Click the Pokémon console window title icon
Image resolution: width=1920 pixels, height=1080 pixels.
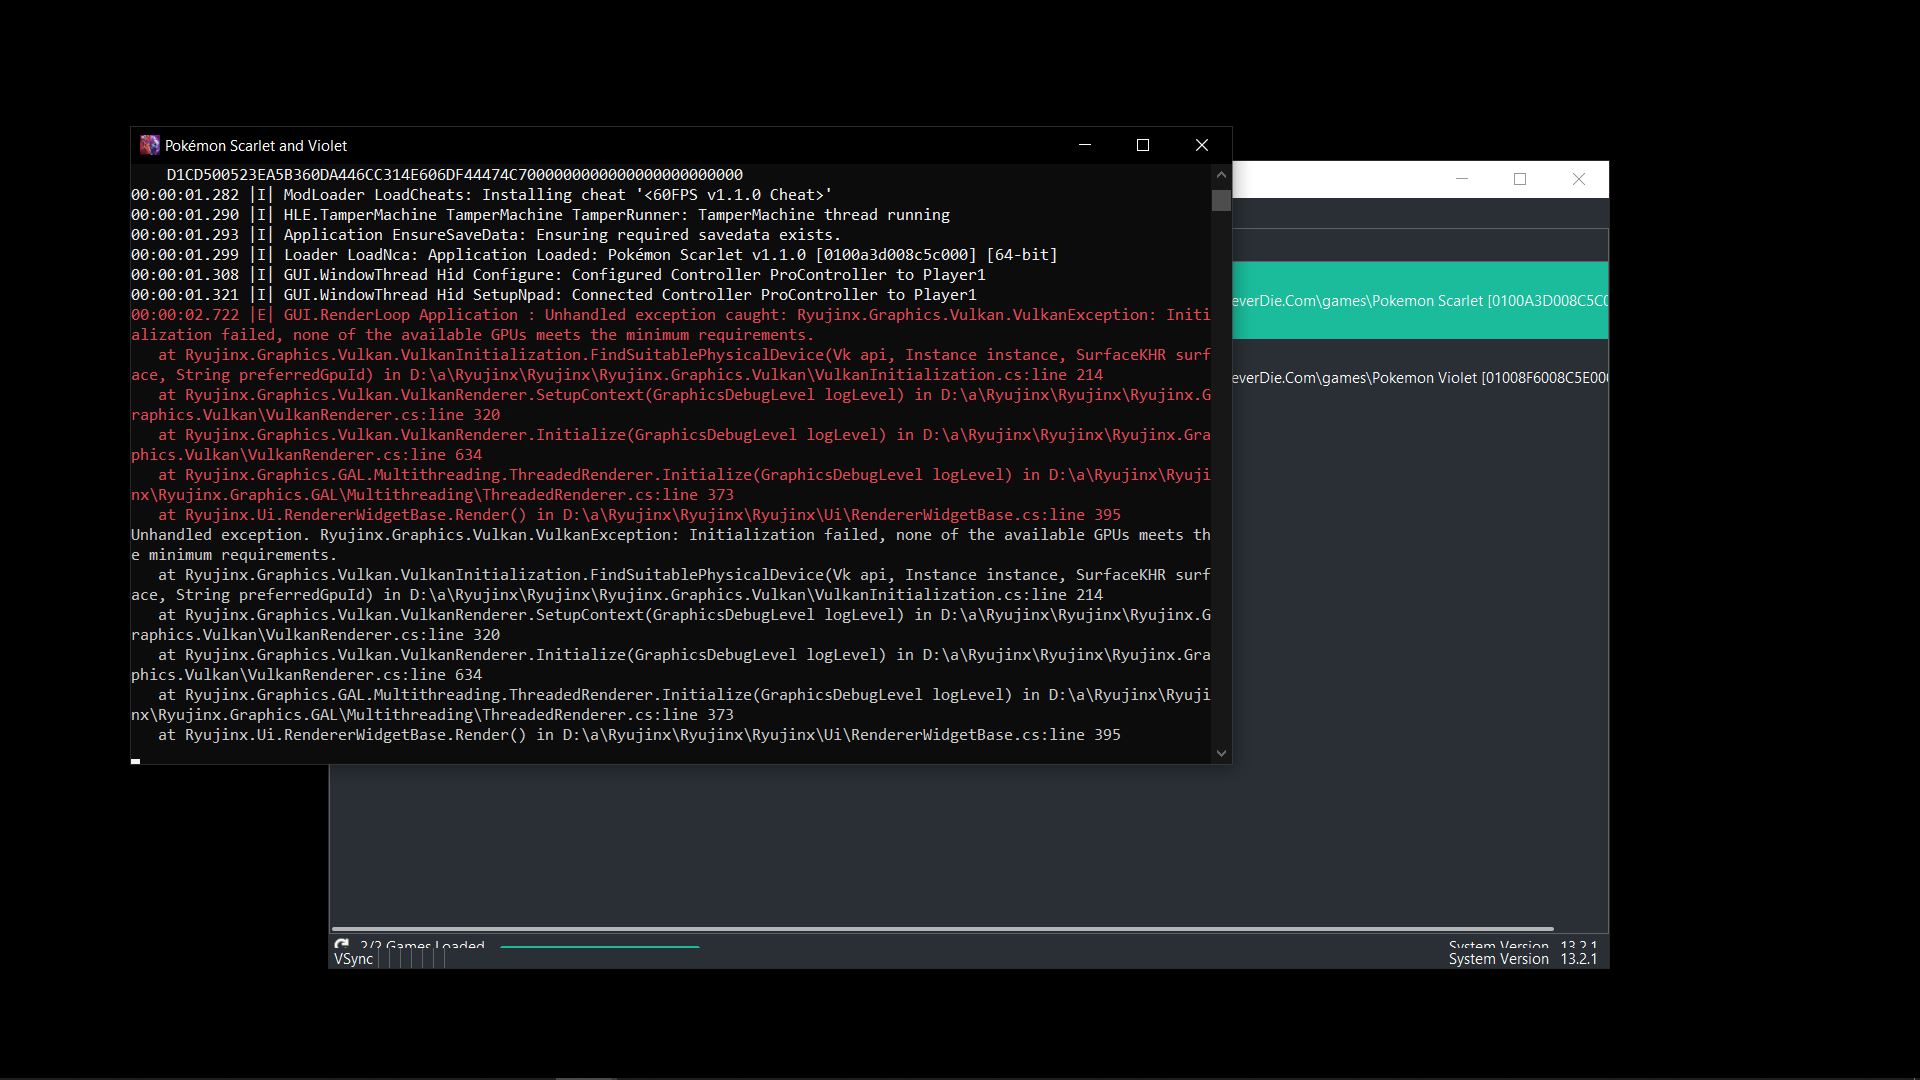pos(150,146)
